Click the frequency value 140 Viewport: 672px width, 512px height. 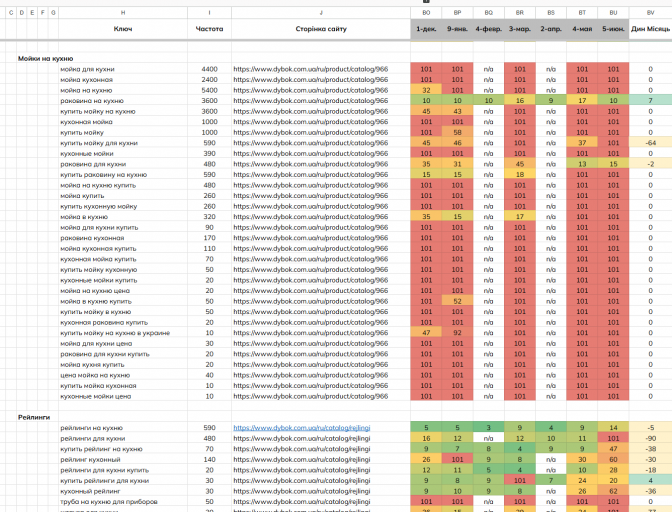point(209,459)
